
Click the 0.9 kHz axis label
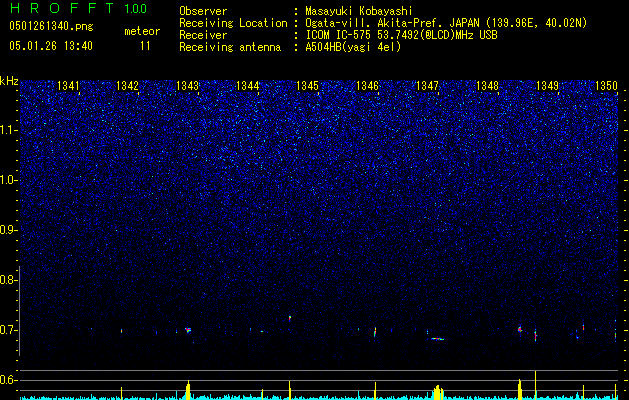click(x=8, y=230)
